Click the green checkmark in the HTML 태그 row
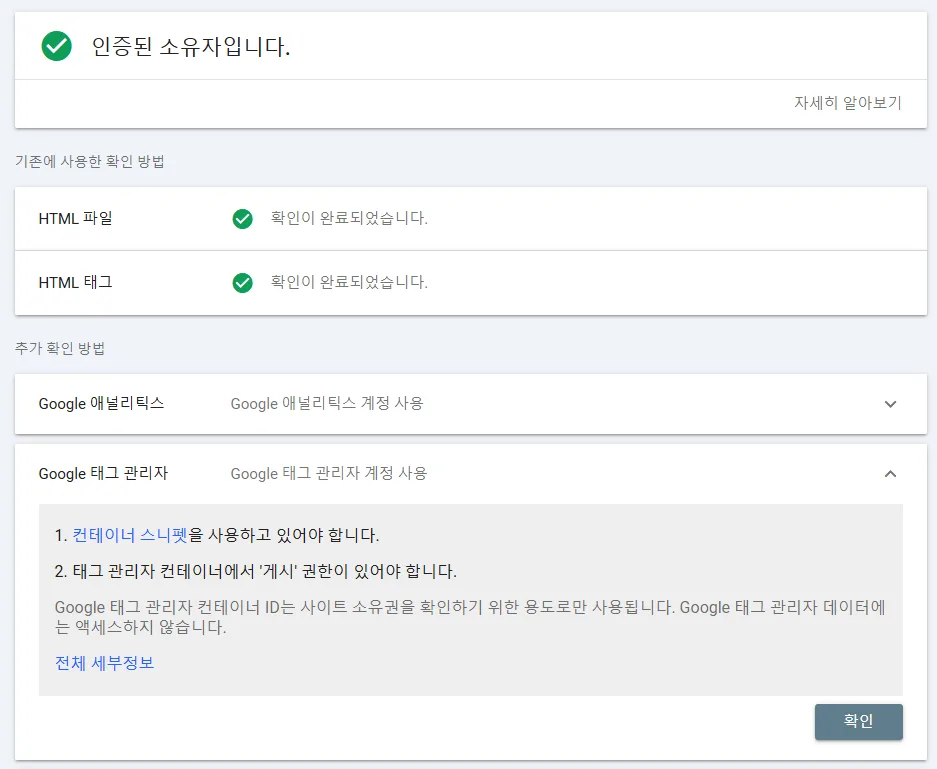Viewport: 937px width, 769px height. point(243,283)
